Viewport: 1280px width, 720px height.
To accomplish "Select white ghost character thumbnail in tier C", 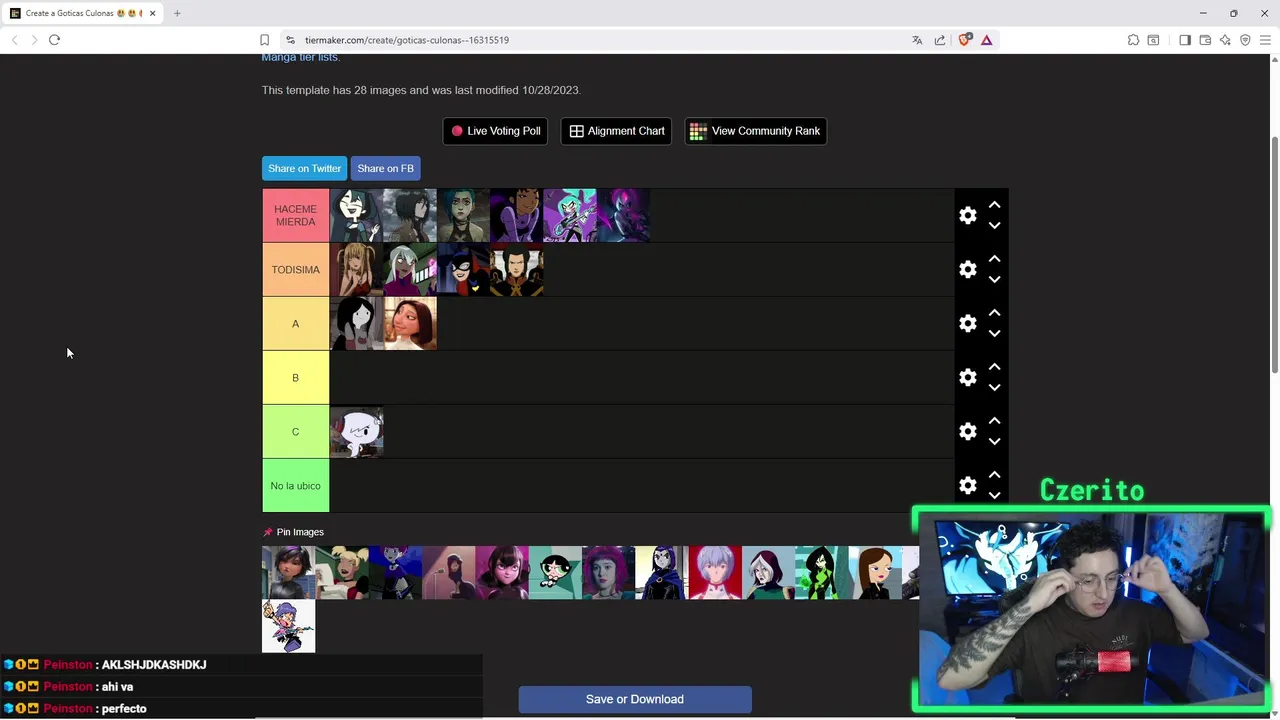I will coord(357,431).
